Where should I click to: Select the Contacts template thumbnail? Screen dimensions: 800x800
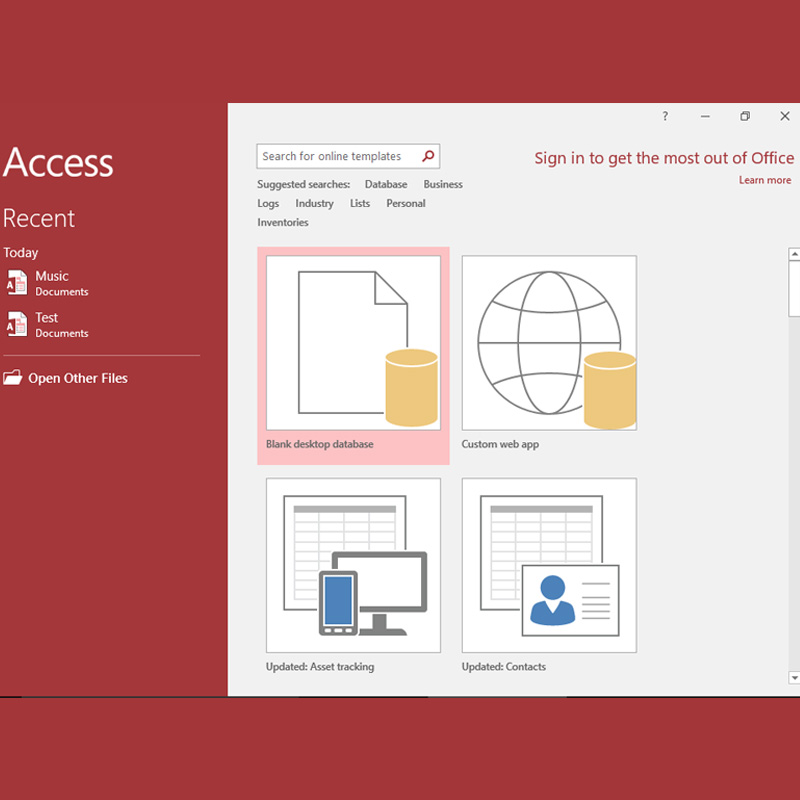(549, 565)
